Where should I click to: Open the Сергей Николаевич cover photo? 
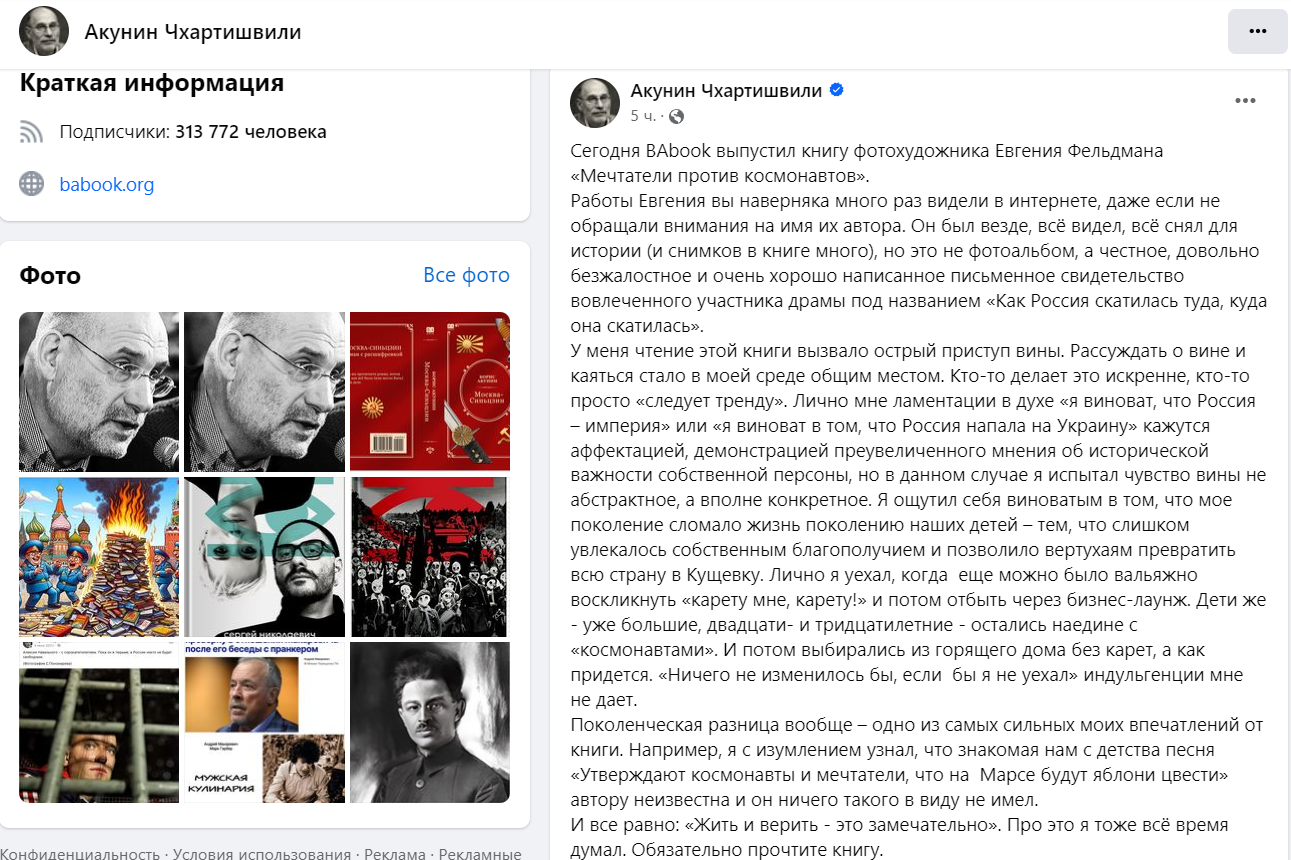(264, 557)
